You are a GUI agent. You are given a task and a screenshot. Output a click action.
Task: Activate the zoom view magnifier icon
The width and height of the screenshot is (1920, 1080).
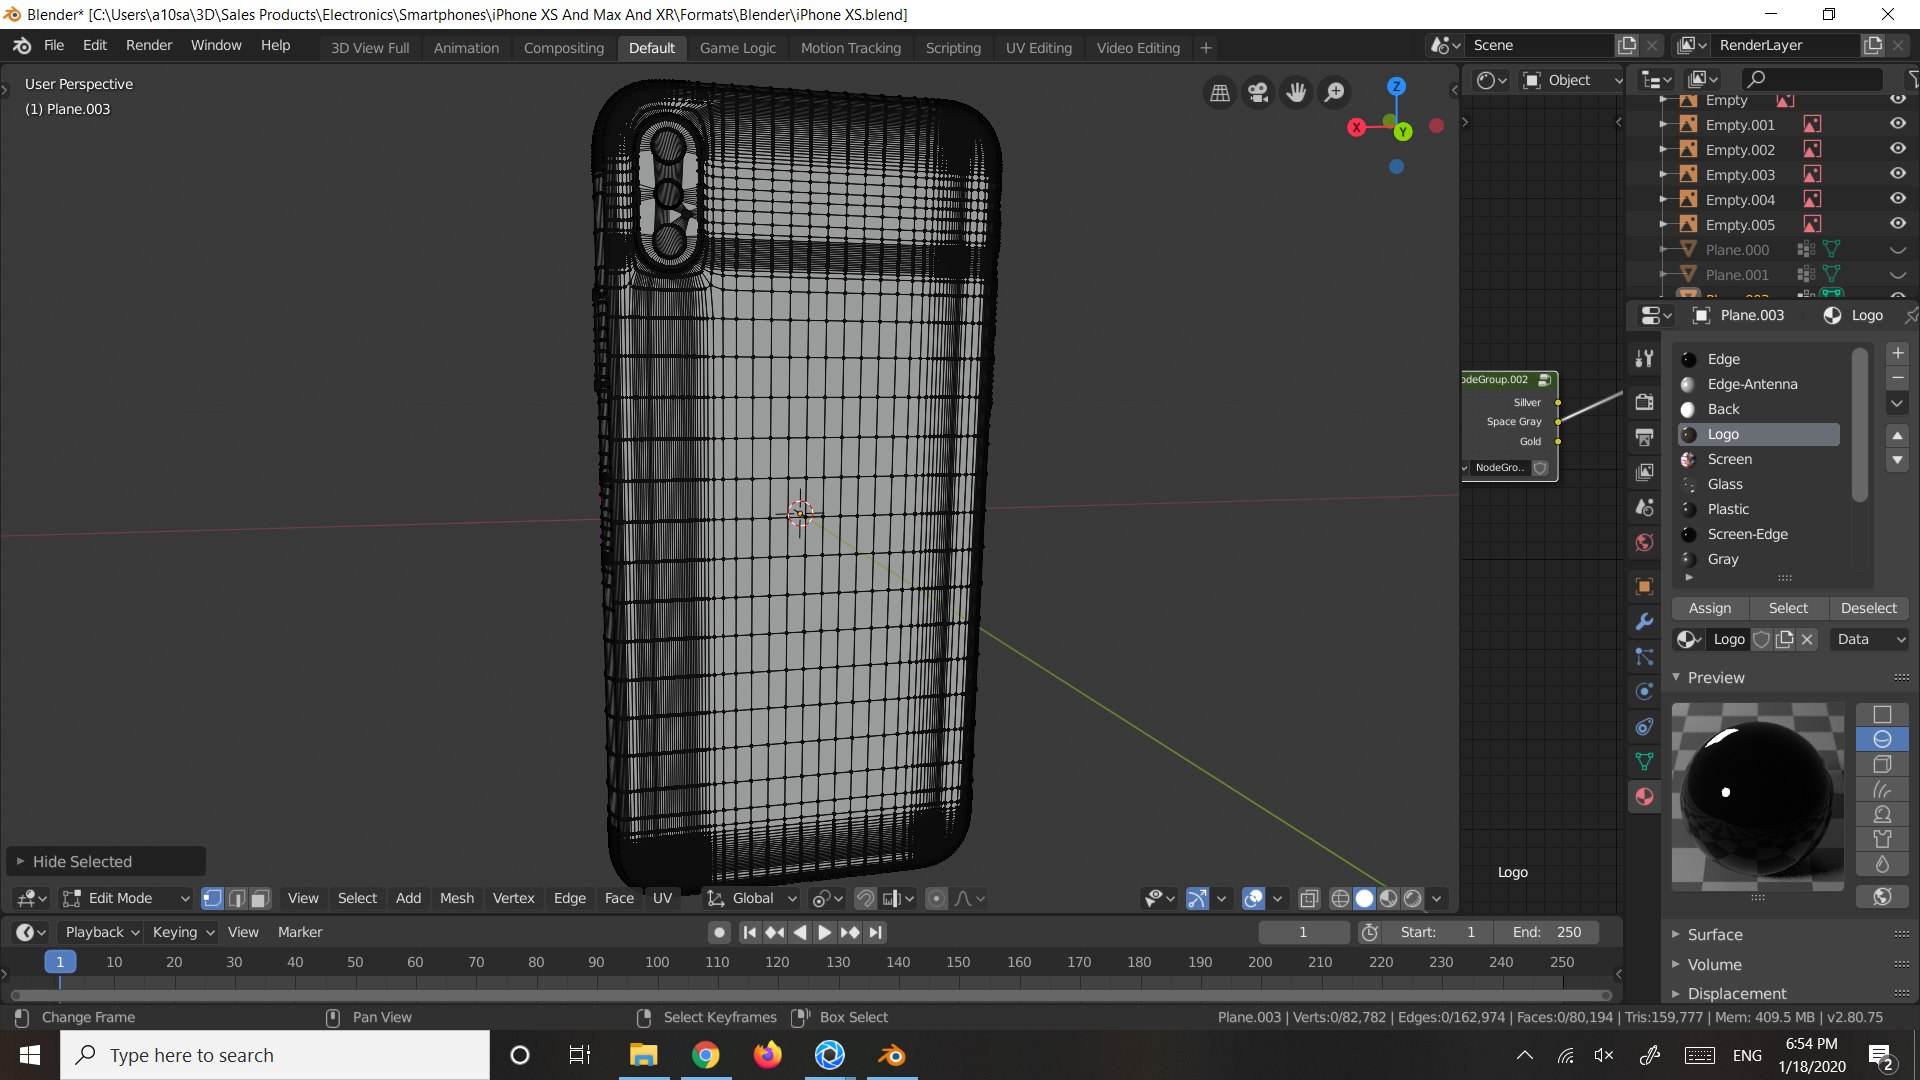pos(1334,93)
